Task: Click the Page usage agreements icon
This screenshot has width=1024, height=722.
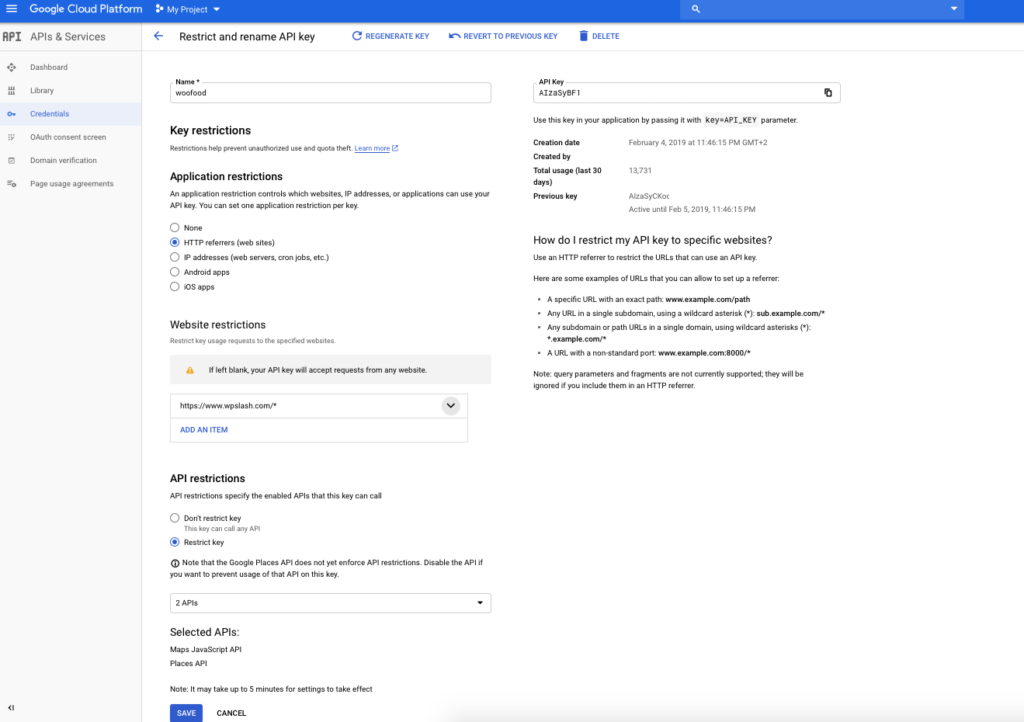Action: (x=11, y=184)
